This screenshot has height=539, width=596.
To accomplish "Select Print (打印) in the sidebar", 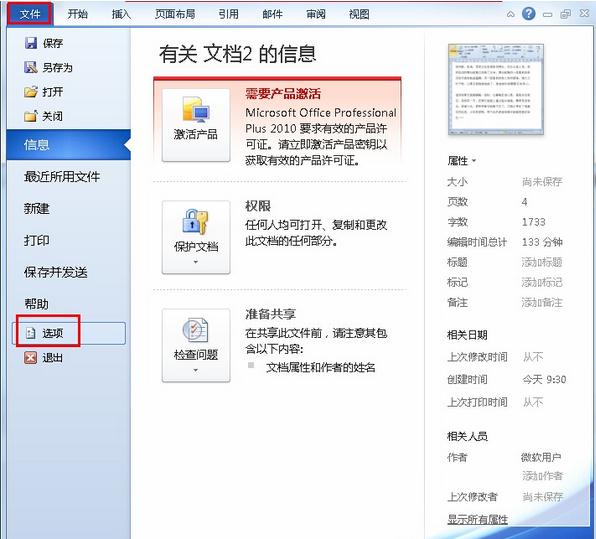I will 36,241.
